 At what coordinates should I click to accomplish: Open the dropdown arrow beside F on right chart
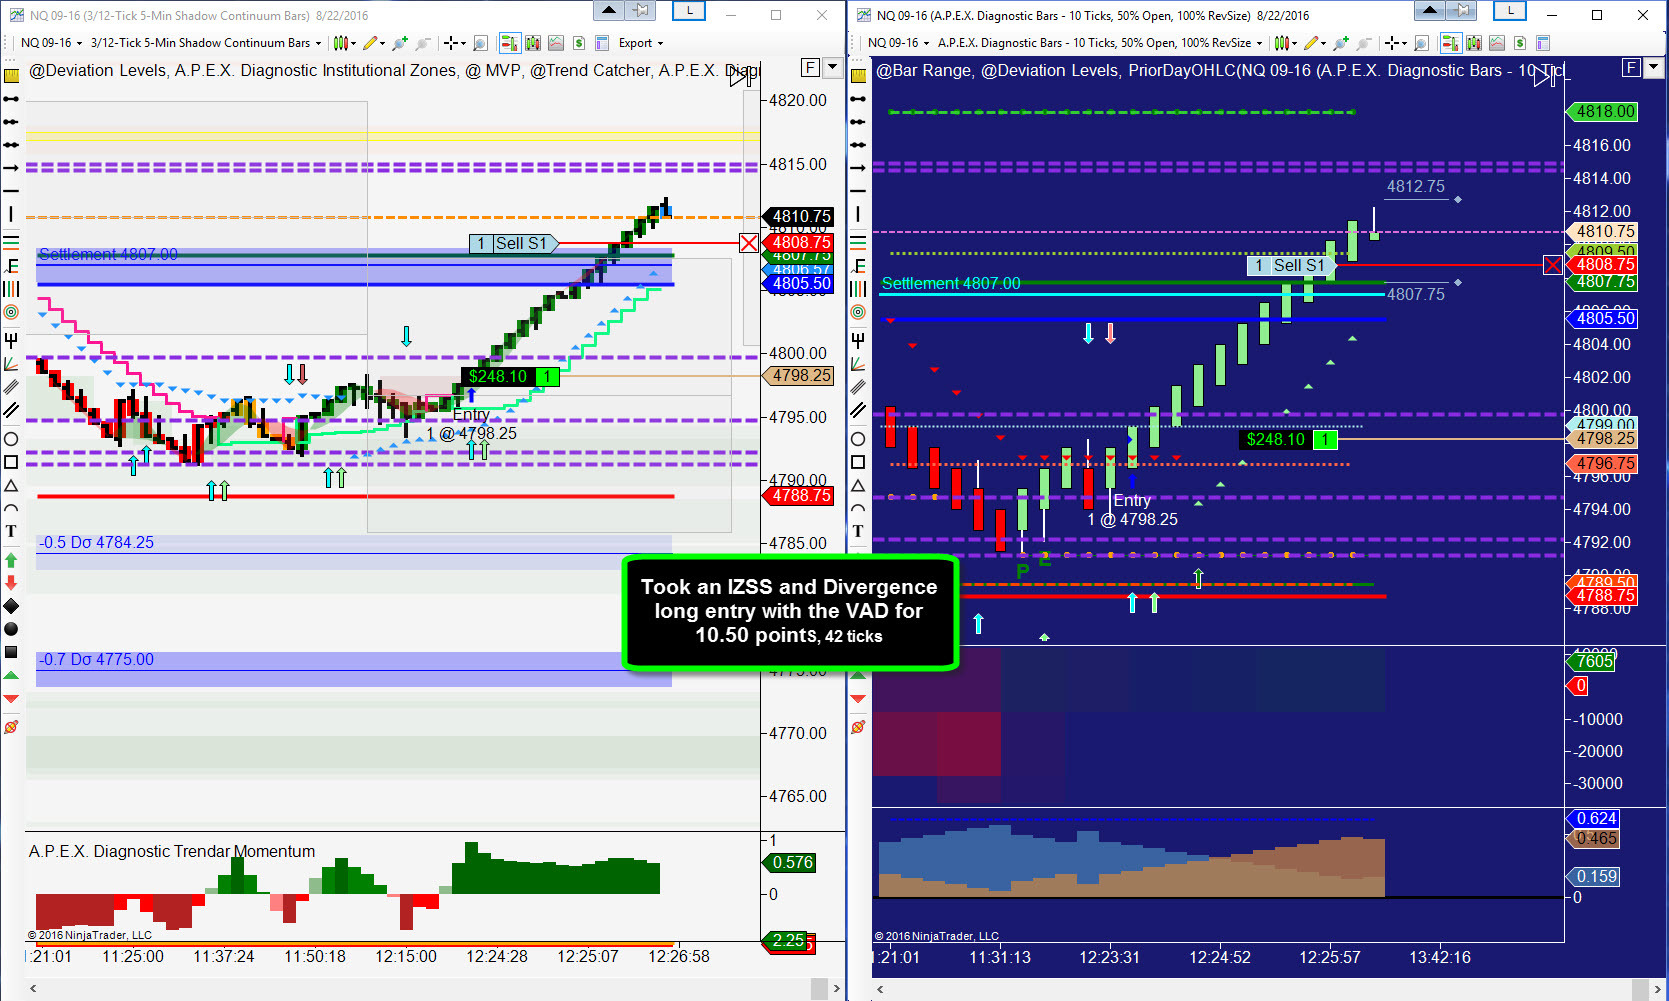pyautogui.click(x=1653, y=68)
